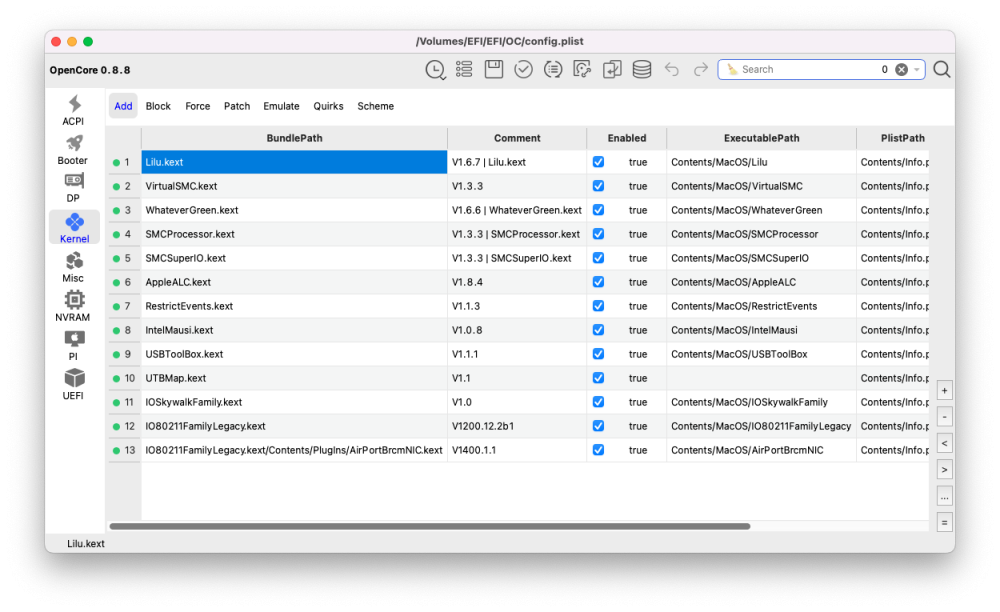Open the ACPI section in sidebar

[73, 110]
